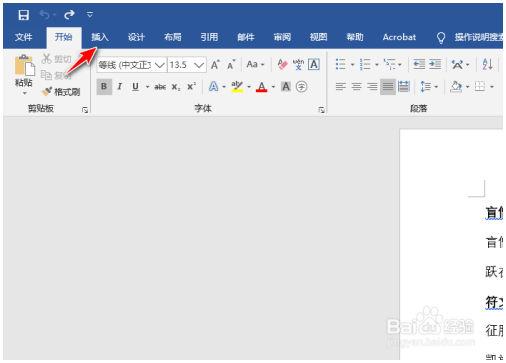This screenshot has width=506, height=363.
Task: Click the Undo arrow in quick access toolbar
Action: click(x=45, y=15)
